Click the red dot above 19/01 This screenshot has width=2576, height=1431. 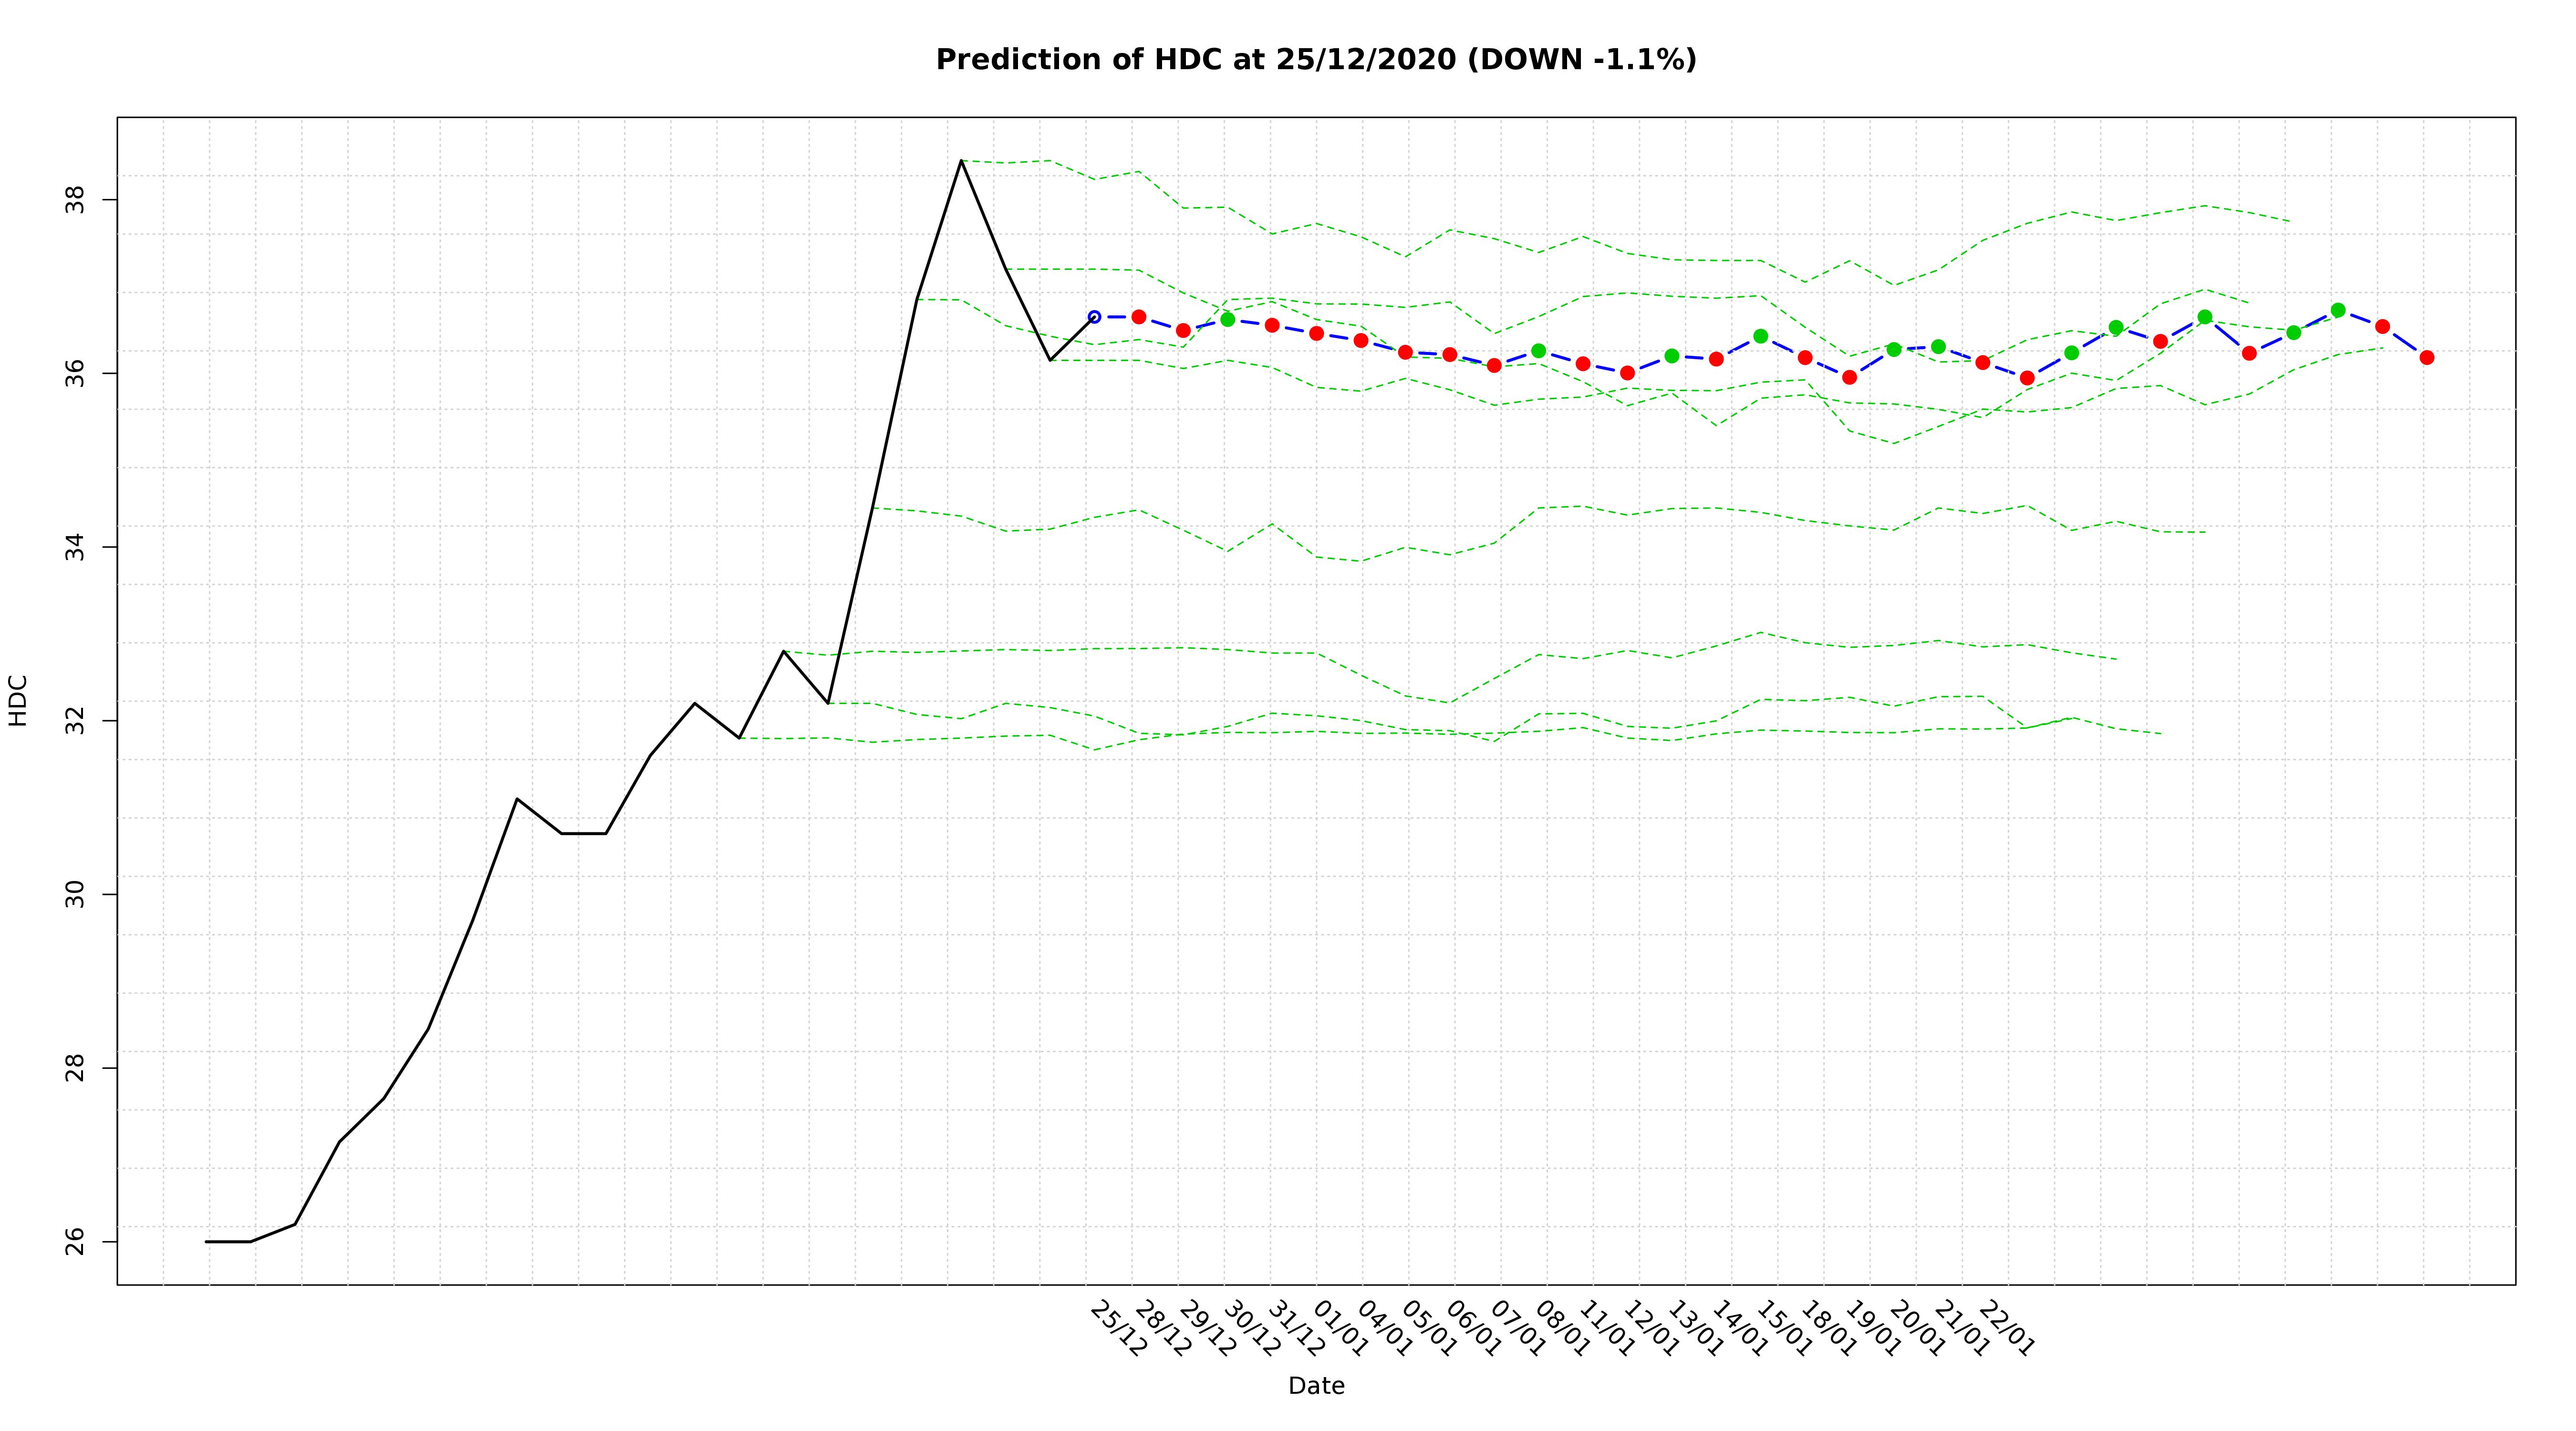tap(1849, 377)
